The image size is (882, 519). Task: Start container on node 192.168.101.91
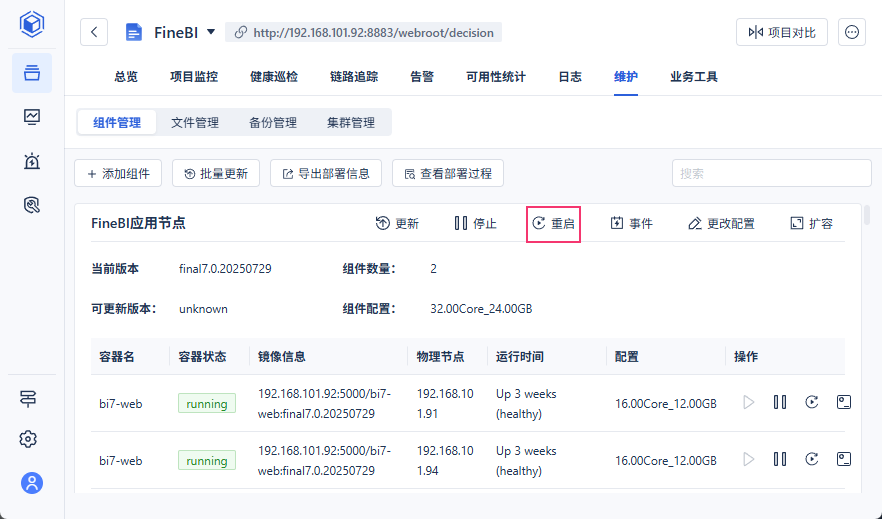click(748, 403)
